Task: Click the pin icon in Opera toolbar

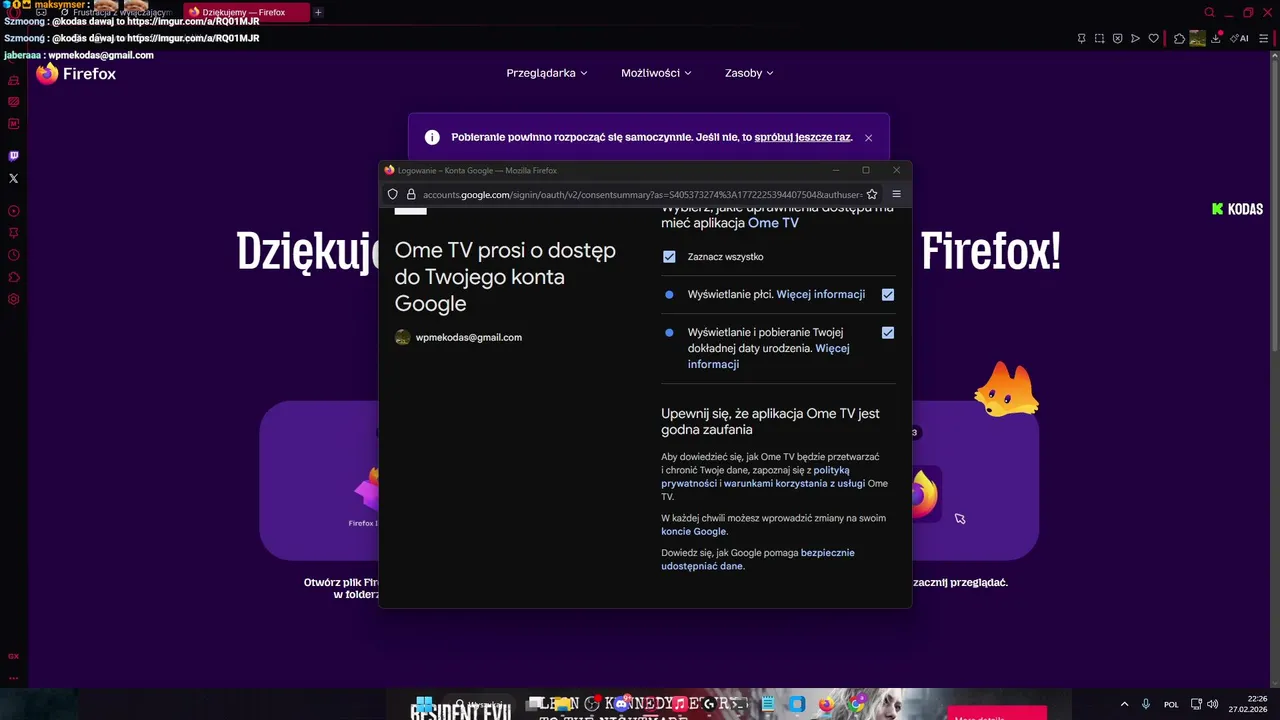Action: coord(1081,39)
